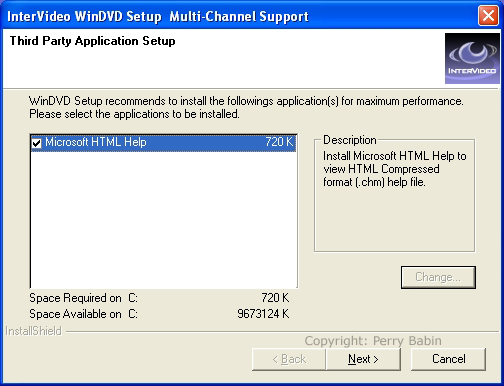Select the Microsoft HTML Help list item
This screenshot has width=504, height=386.
pyautogui.click(x=163, y=143)
